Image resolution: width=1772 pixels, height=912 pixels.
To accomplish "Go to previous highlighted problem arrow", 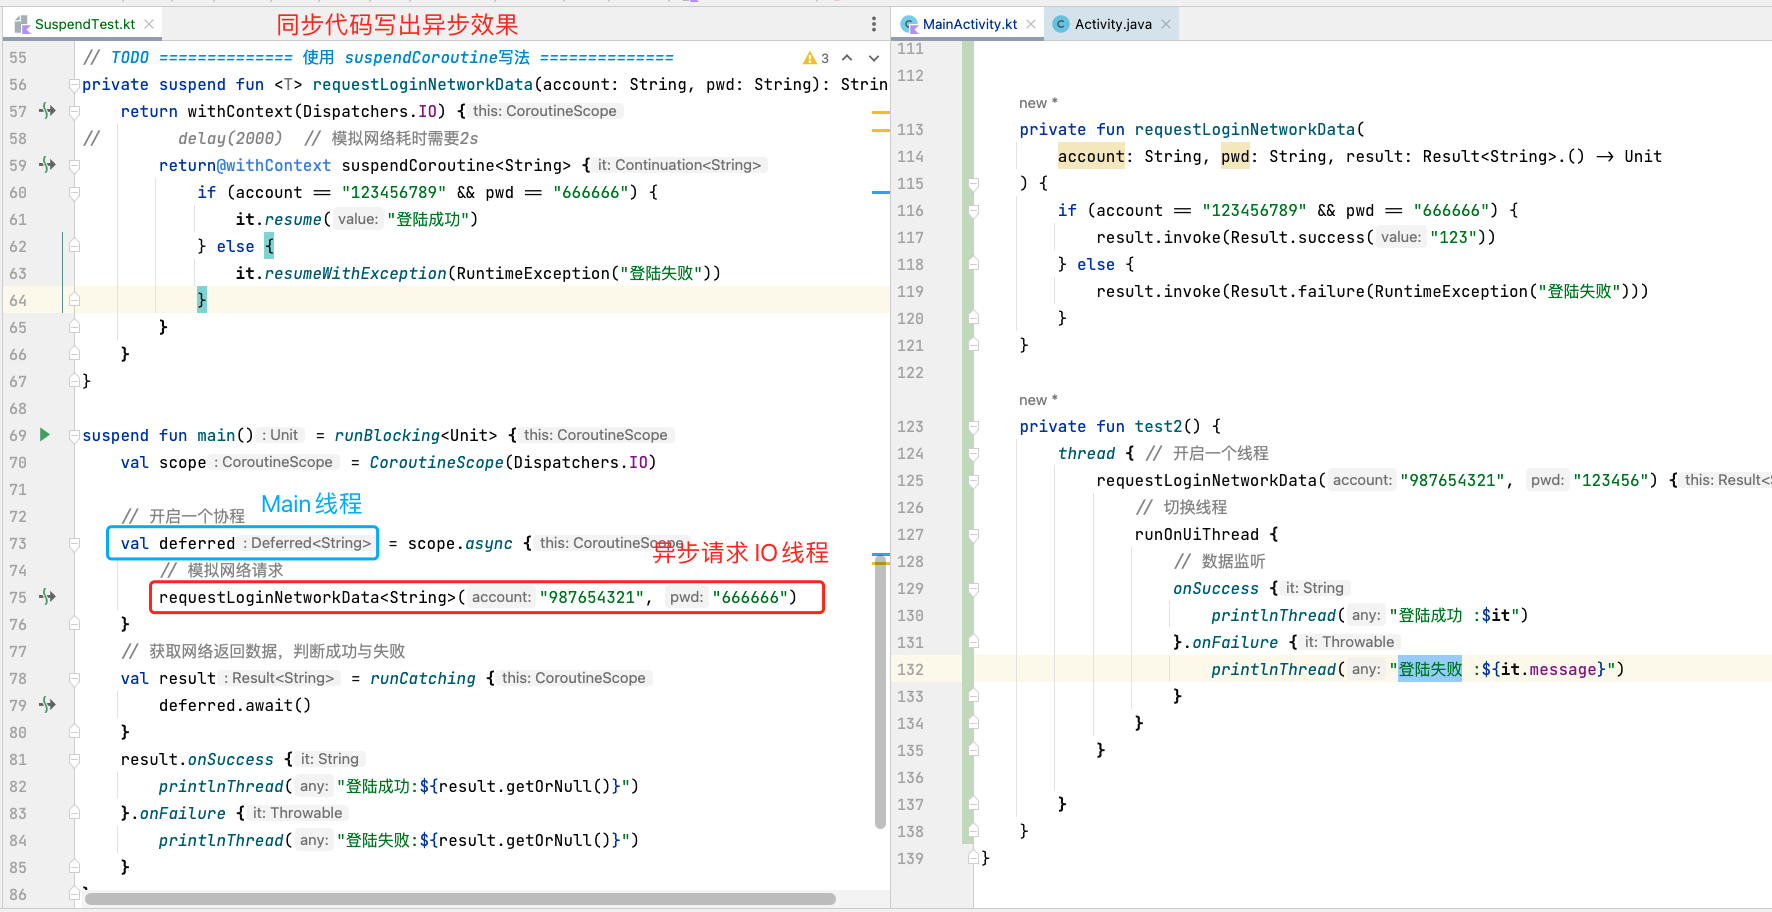I will click(x=847, y=58).
